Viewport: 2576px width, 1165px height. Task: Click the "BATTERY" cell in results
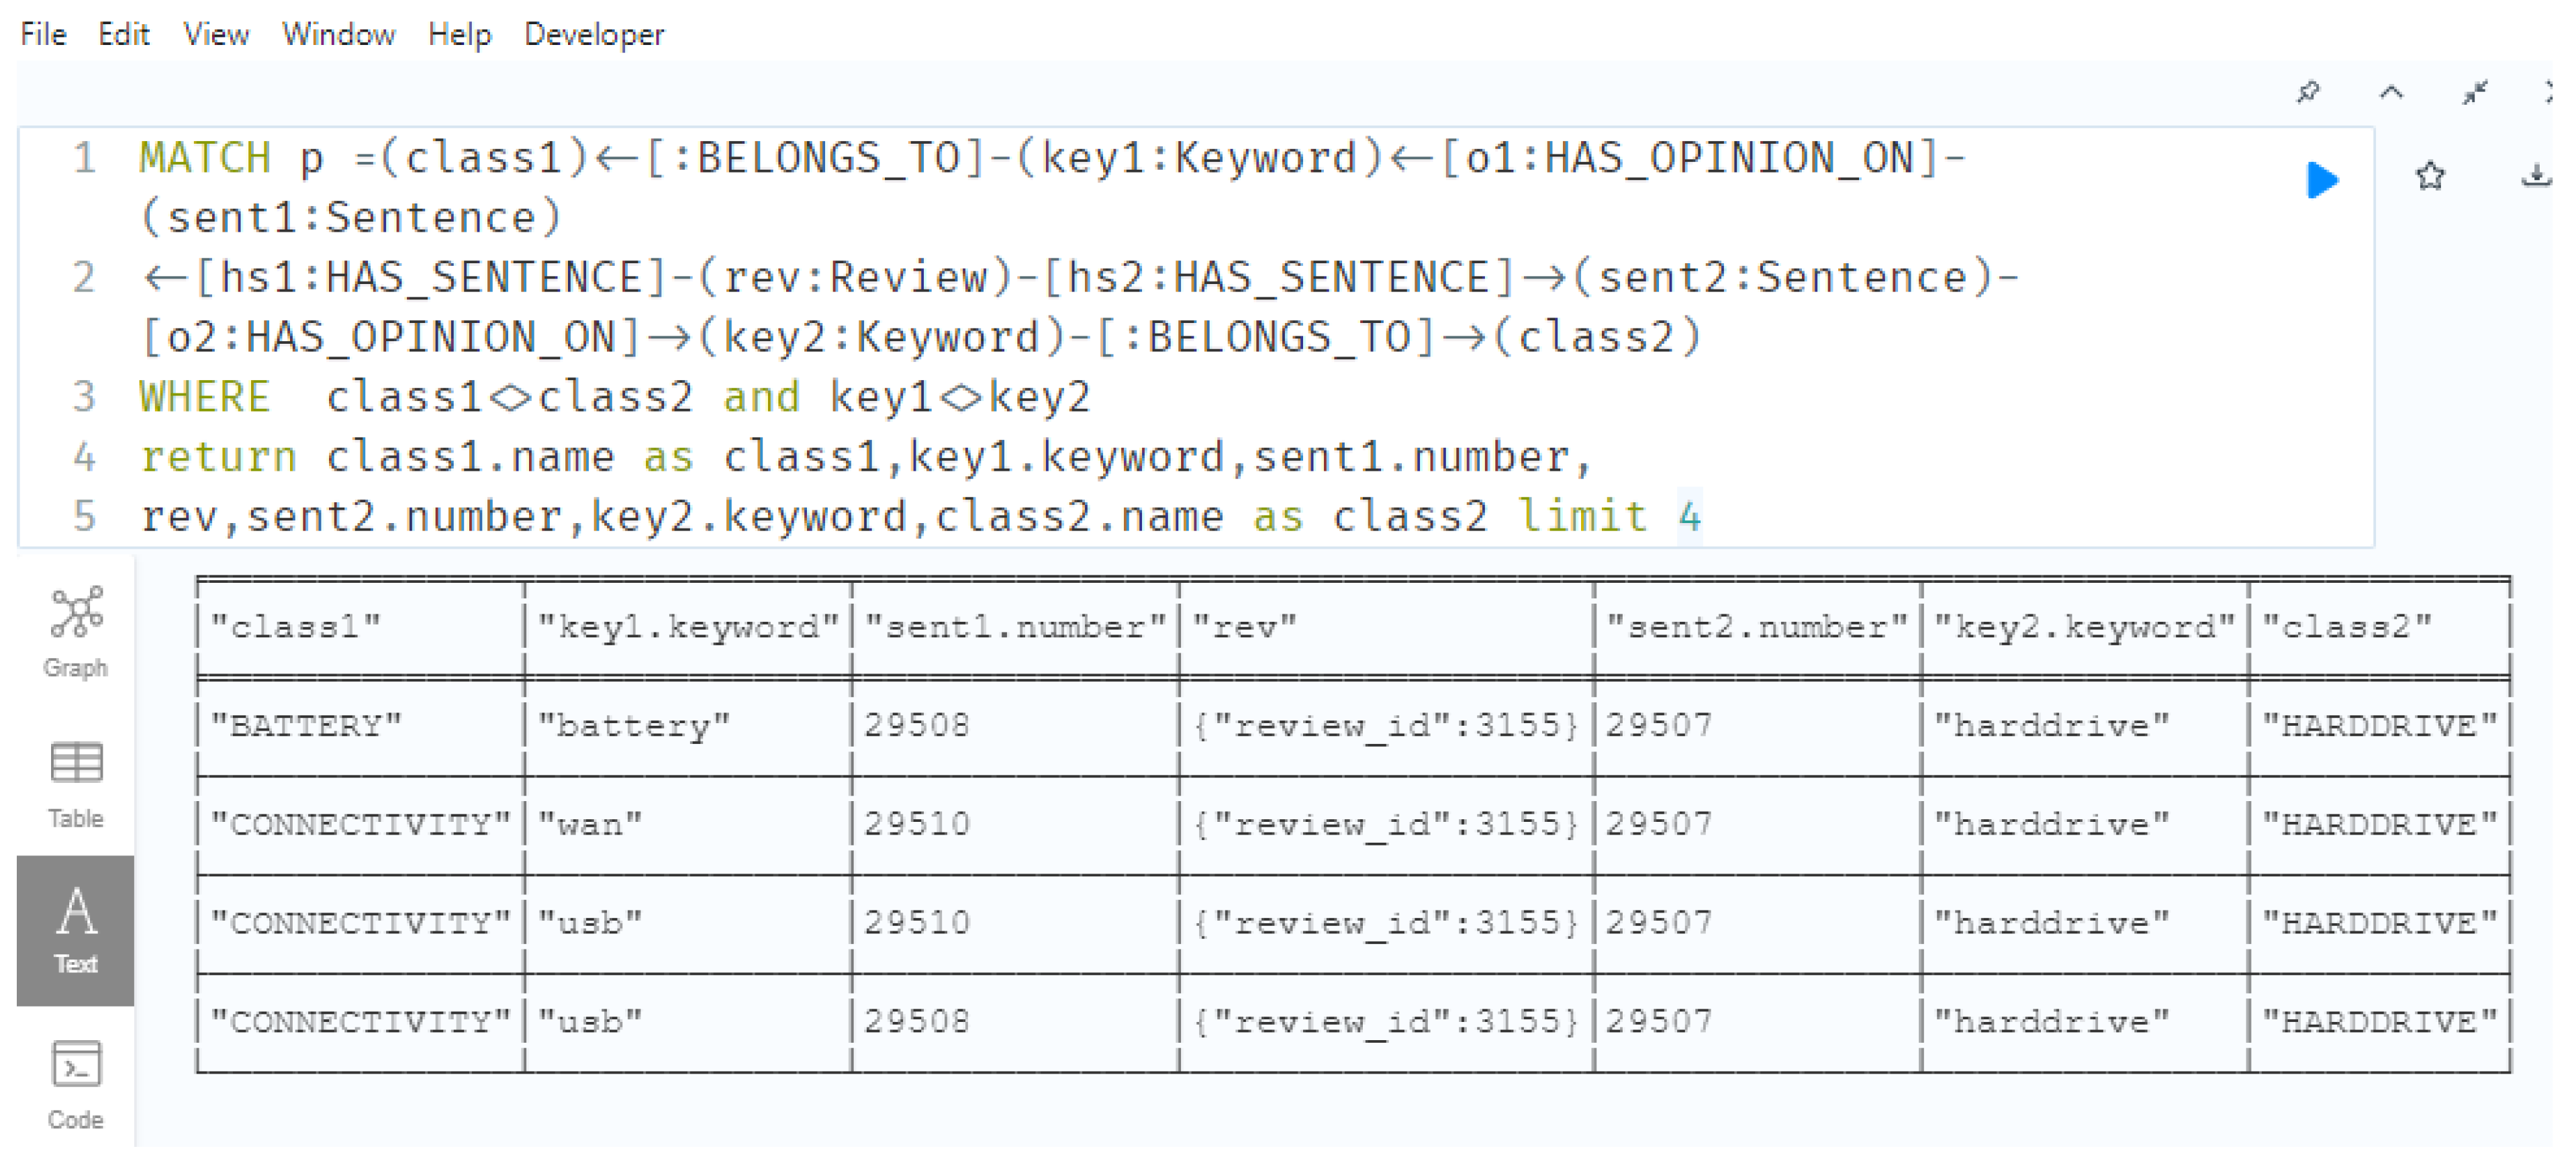click(x=306, y=725)
